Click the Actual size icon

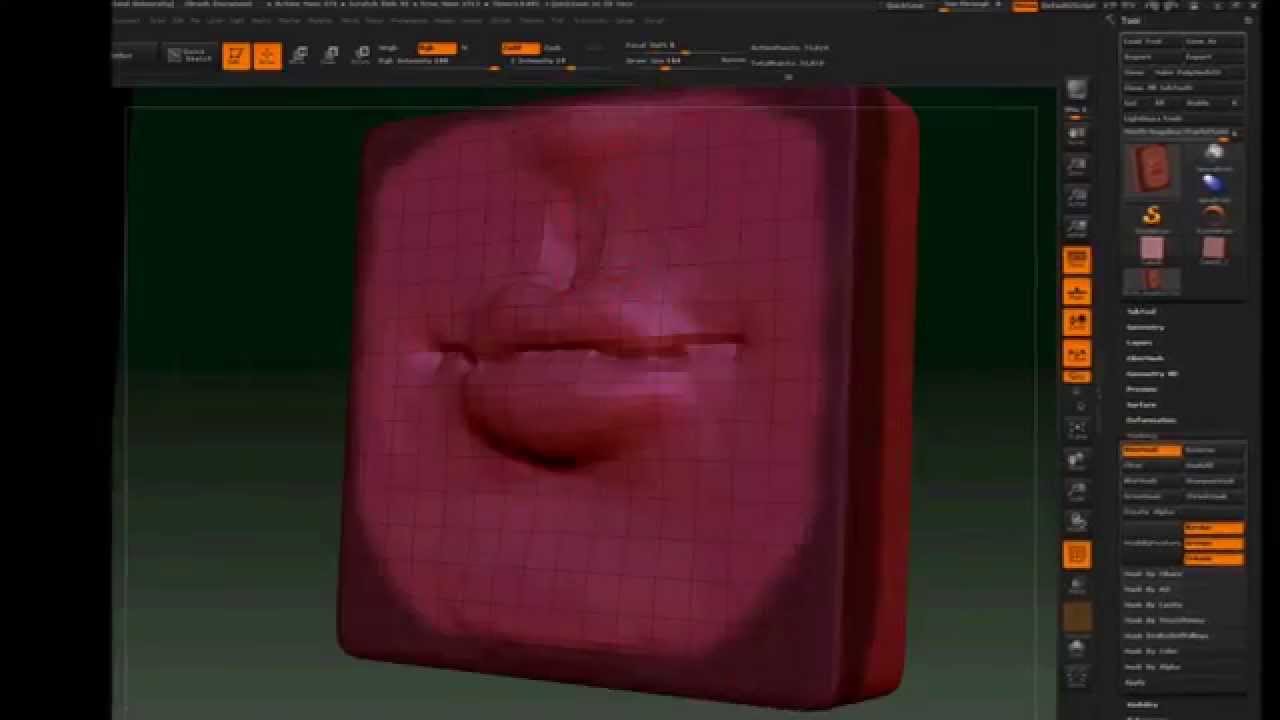pos(1077,197)
